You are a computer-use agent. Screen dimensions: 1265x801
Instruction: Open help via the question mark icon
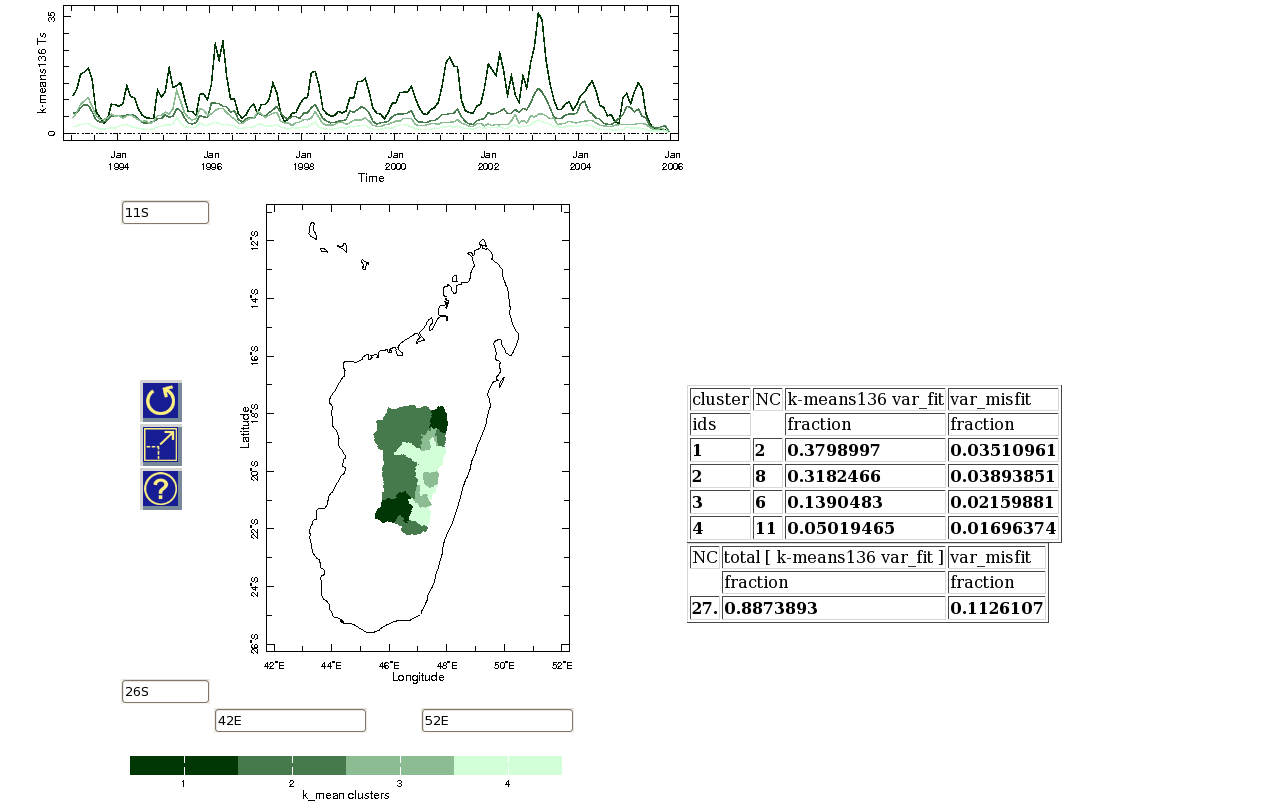tap(161, 489)
